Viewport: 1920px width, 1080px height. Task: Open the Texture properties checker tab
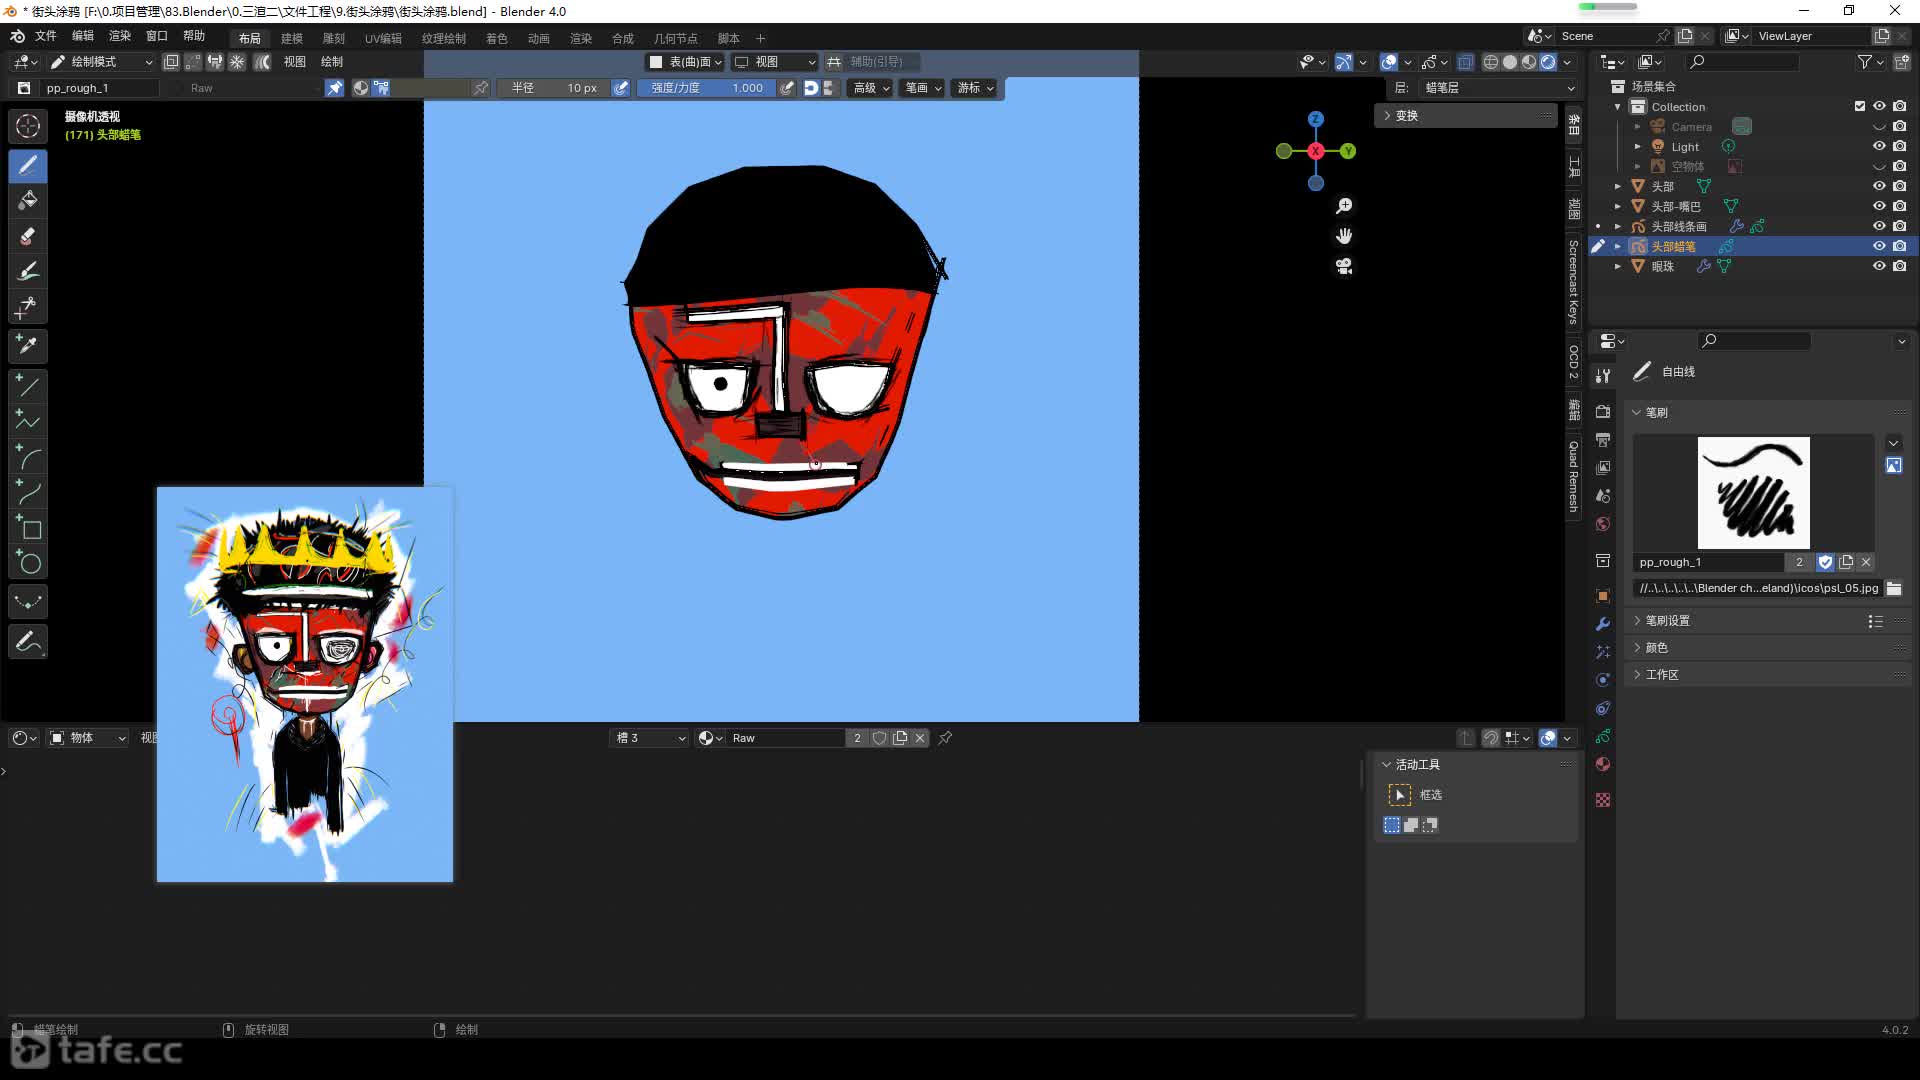coord(1603,800)
